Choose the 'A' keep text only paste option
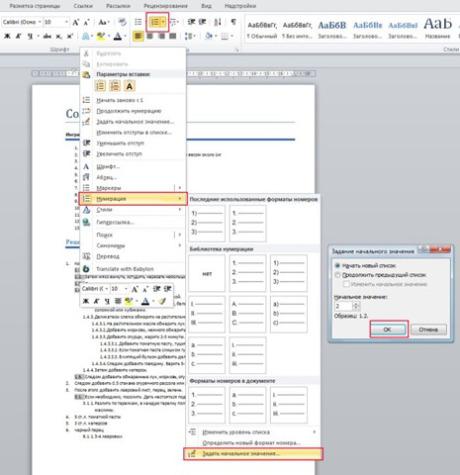Viewport: 460px width, 475px height. click(129, 86)
